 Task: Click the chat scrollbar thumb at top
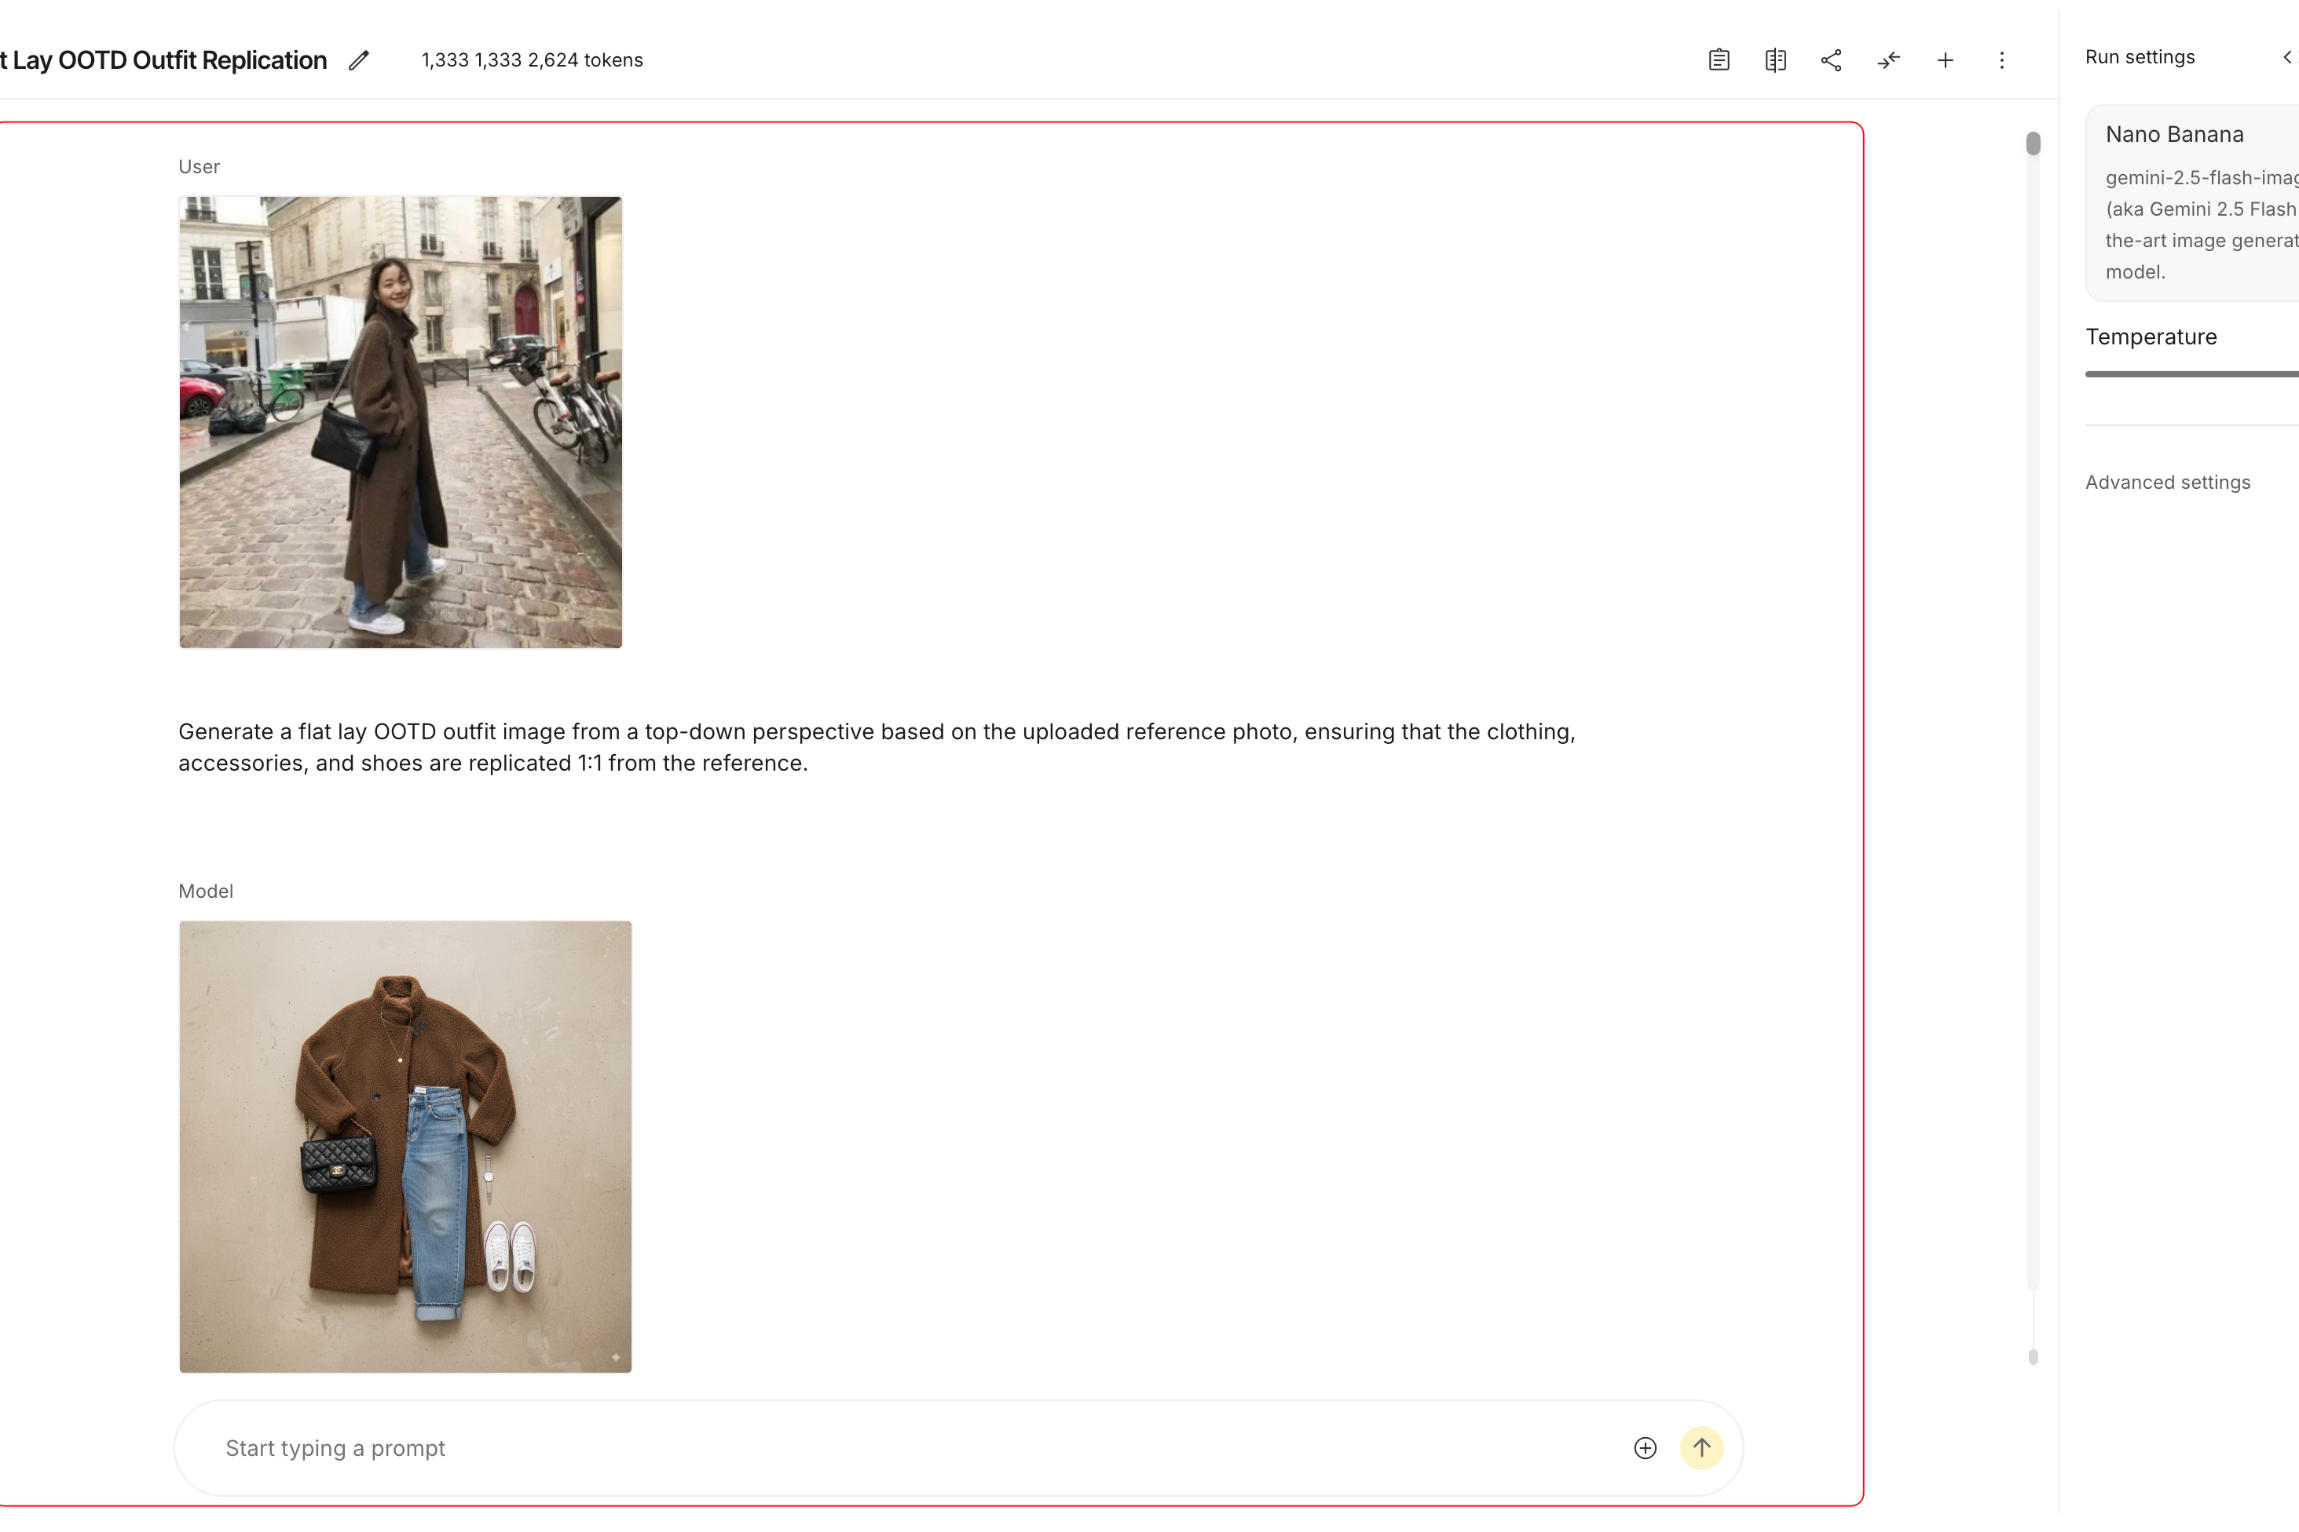click(2032, 144)
